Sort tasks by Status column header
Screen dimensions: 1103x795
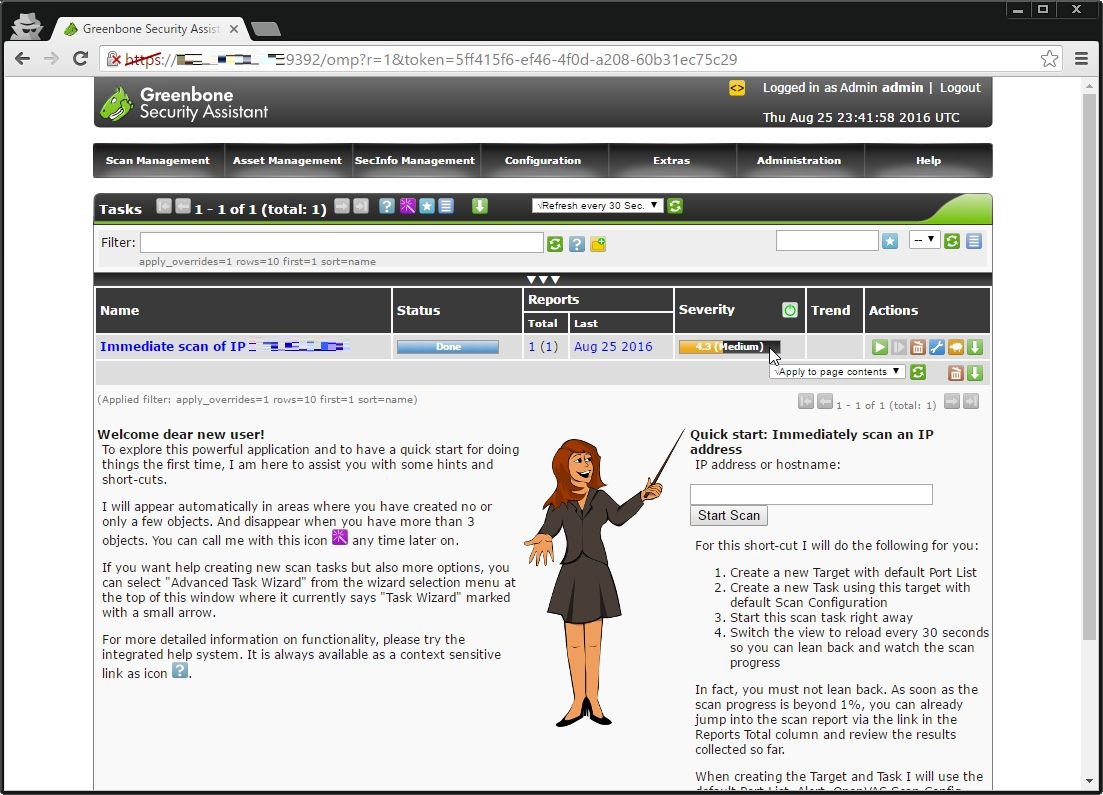click(419, 310)
